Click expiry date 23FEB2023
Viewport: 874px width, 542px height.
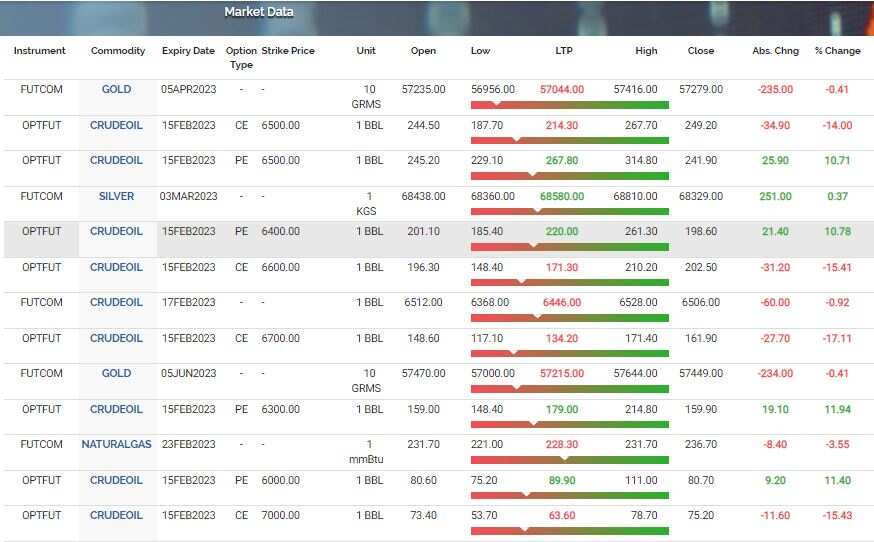pyautogui.click(x=188, y=444)
